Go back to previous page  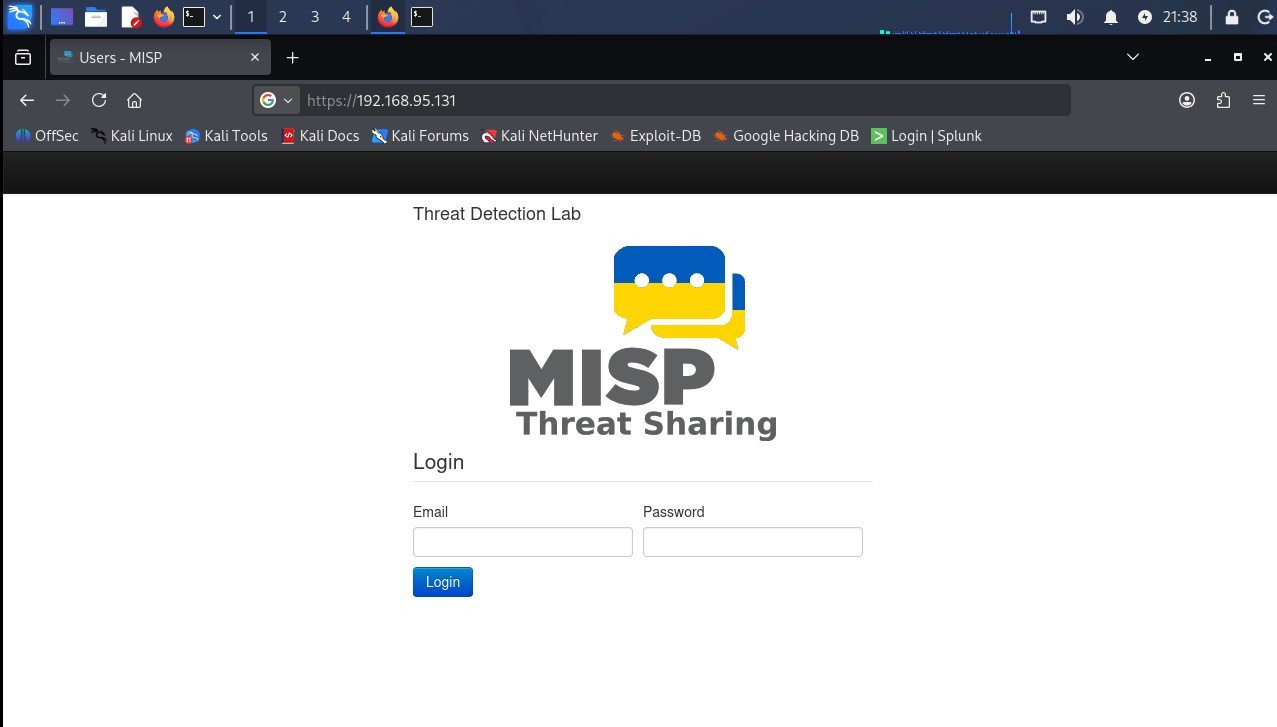coord(27,100)
